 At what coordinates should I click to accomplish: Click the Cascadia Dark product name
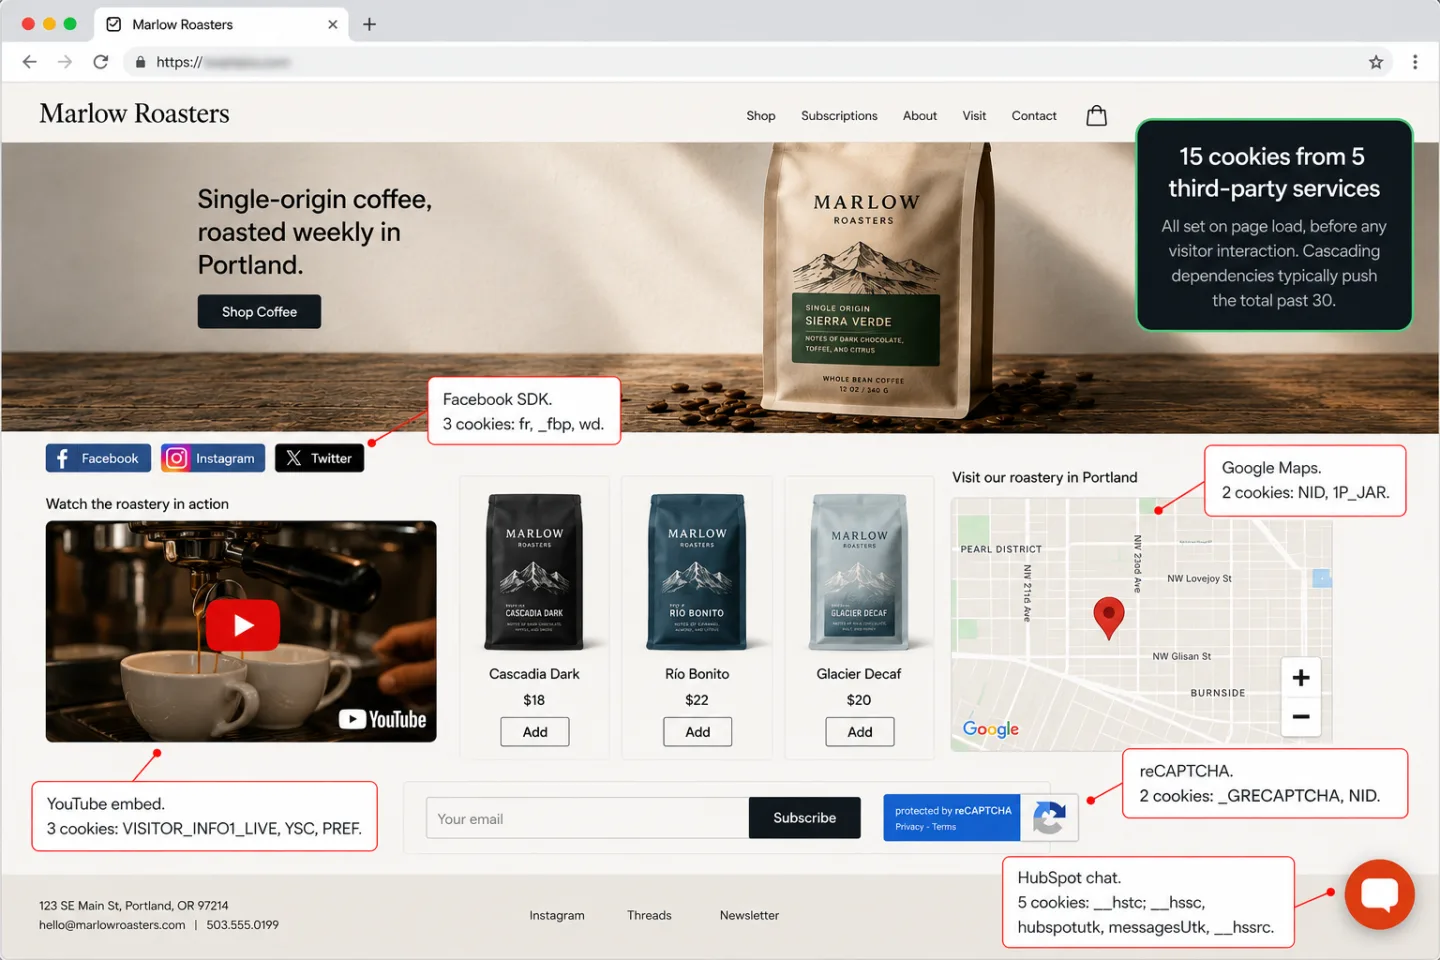coord(534,674)
